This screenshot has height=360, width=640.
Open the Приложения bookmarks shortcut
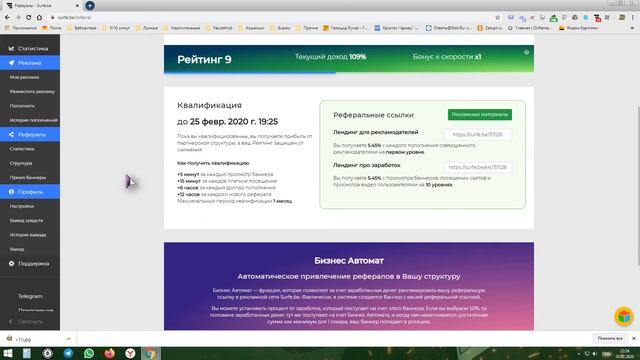(x=20, y=28)
